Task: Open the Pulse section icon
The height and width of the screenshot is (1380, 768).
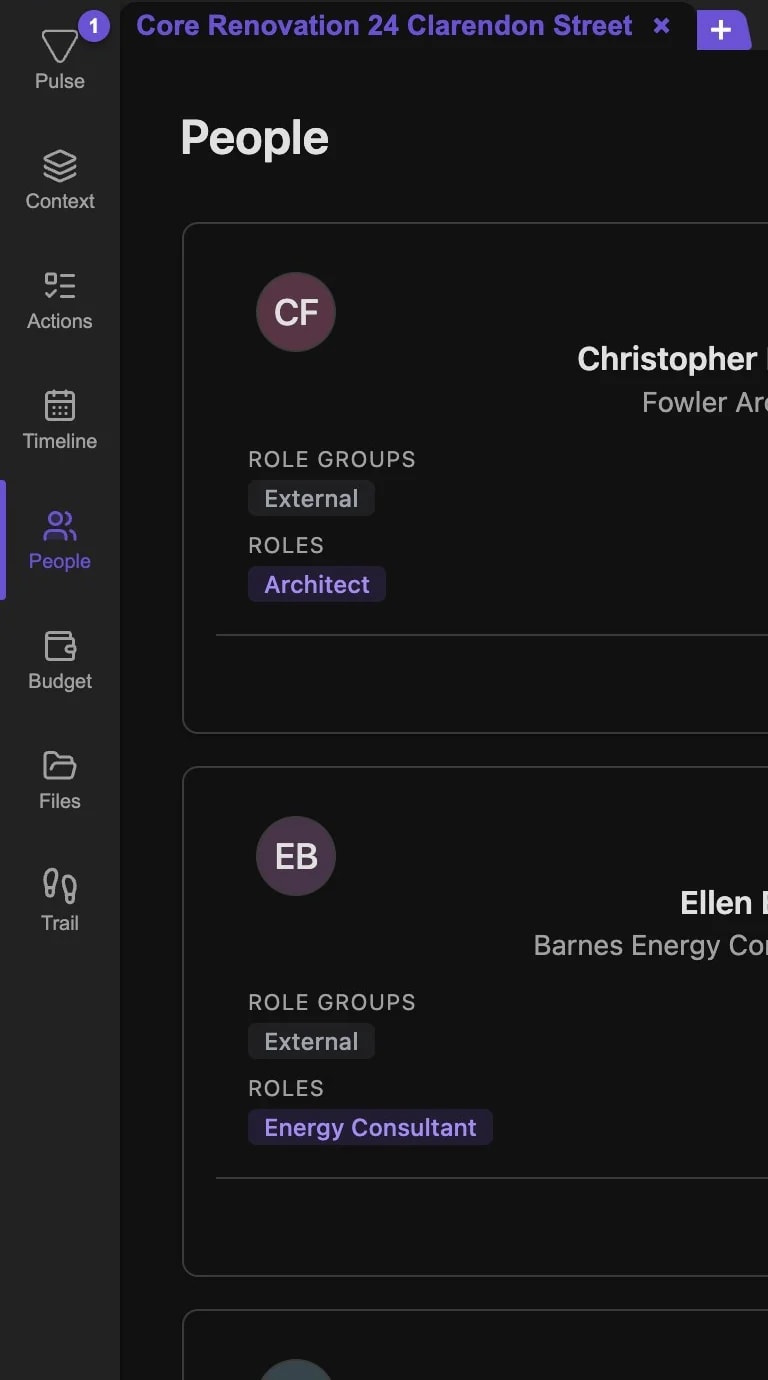Action: pos(60,47)
